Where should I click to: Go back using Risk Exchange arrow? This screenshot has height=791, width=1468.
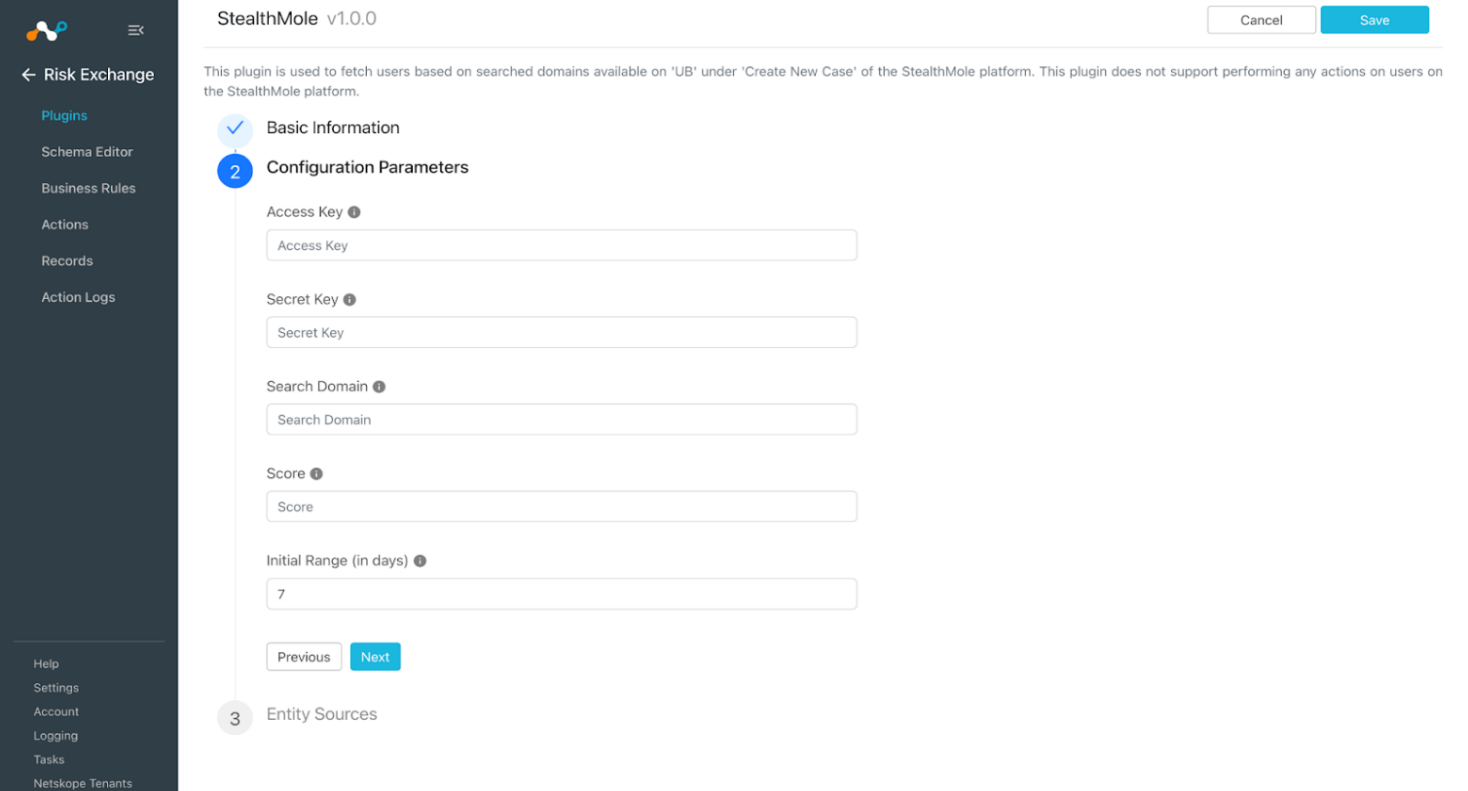[x=28, y=75]
